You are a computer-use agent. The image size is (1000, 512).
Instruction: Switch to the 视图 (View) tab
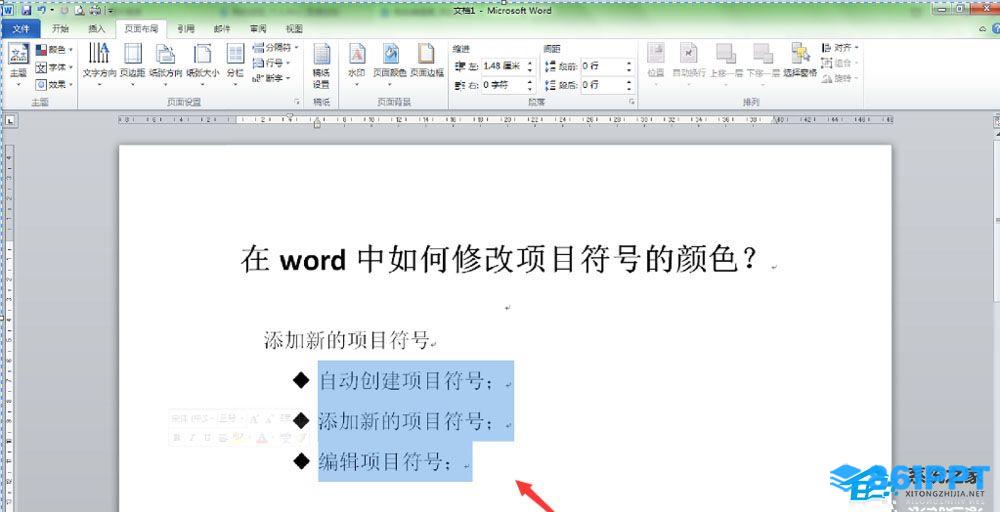[294, 29]
